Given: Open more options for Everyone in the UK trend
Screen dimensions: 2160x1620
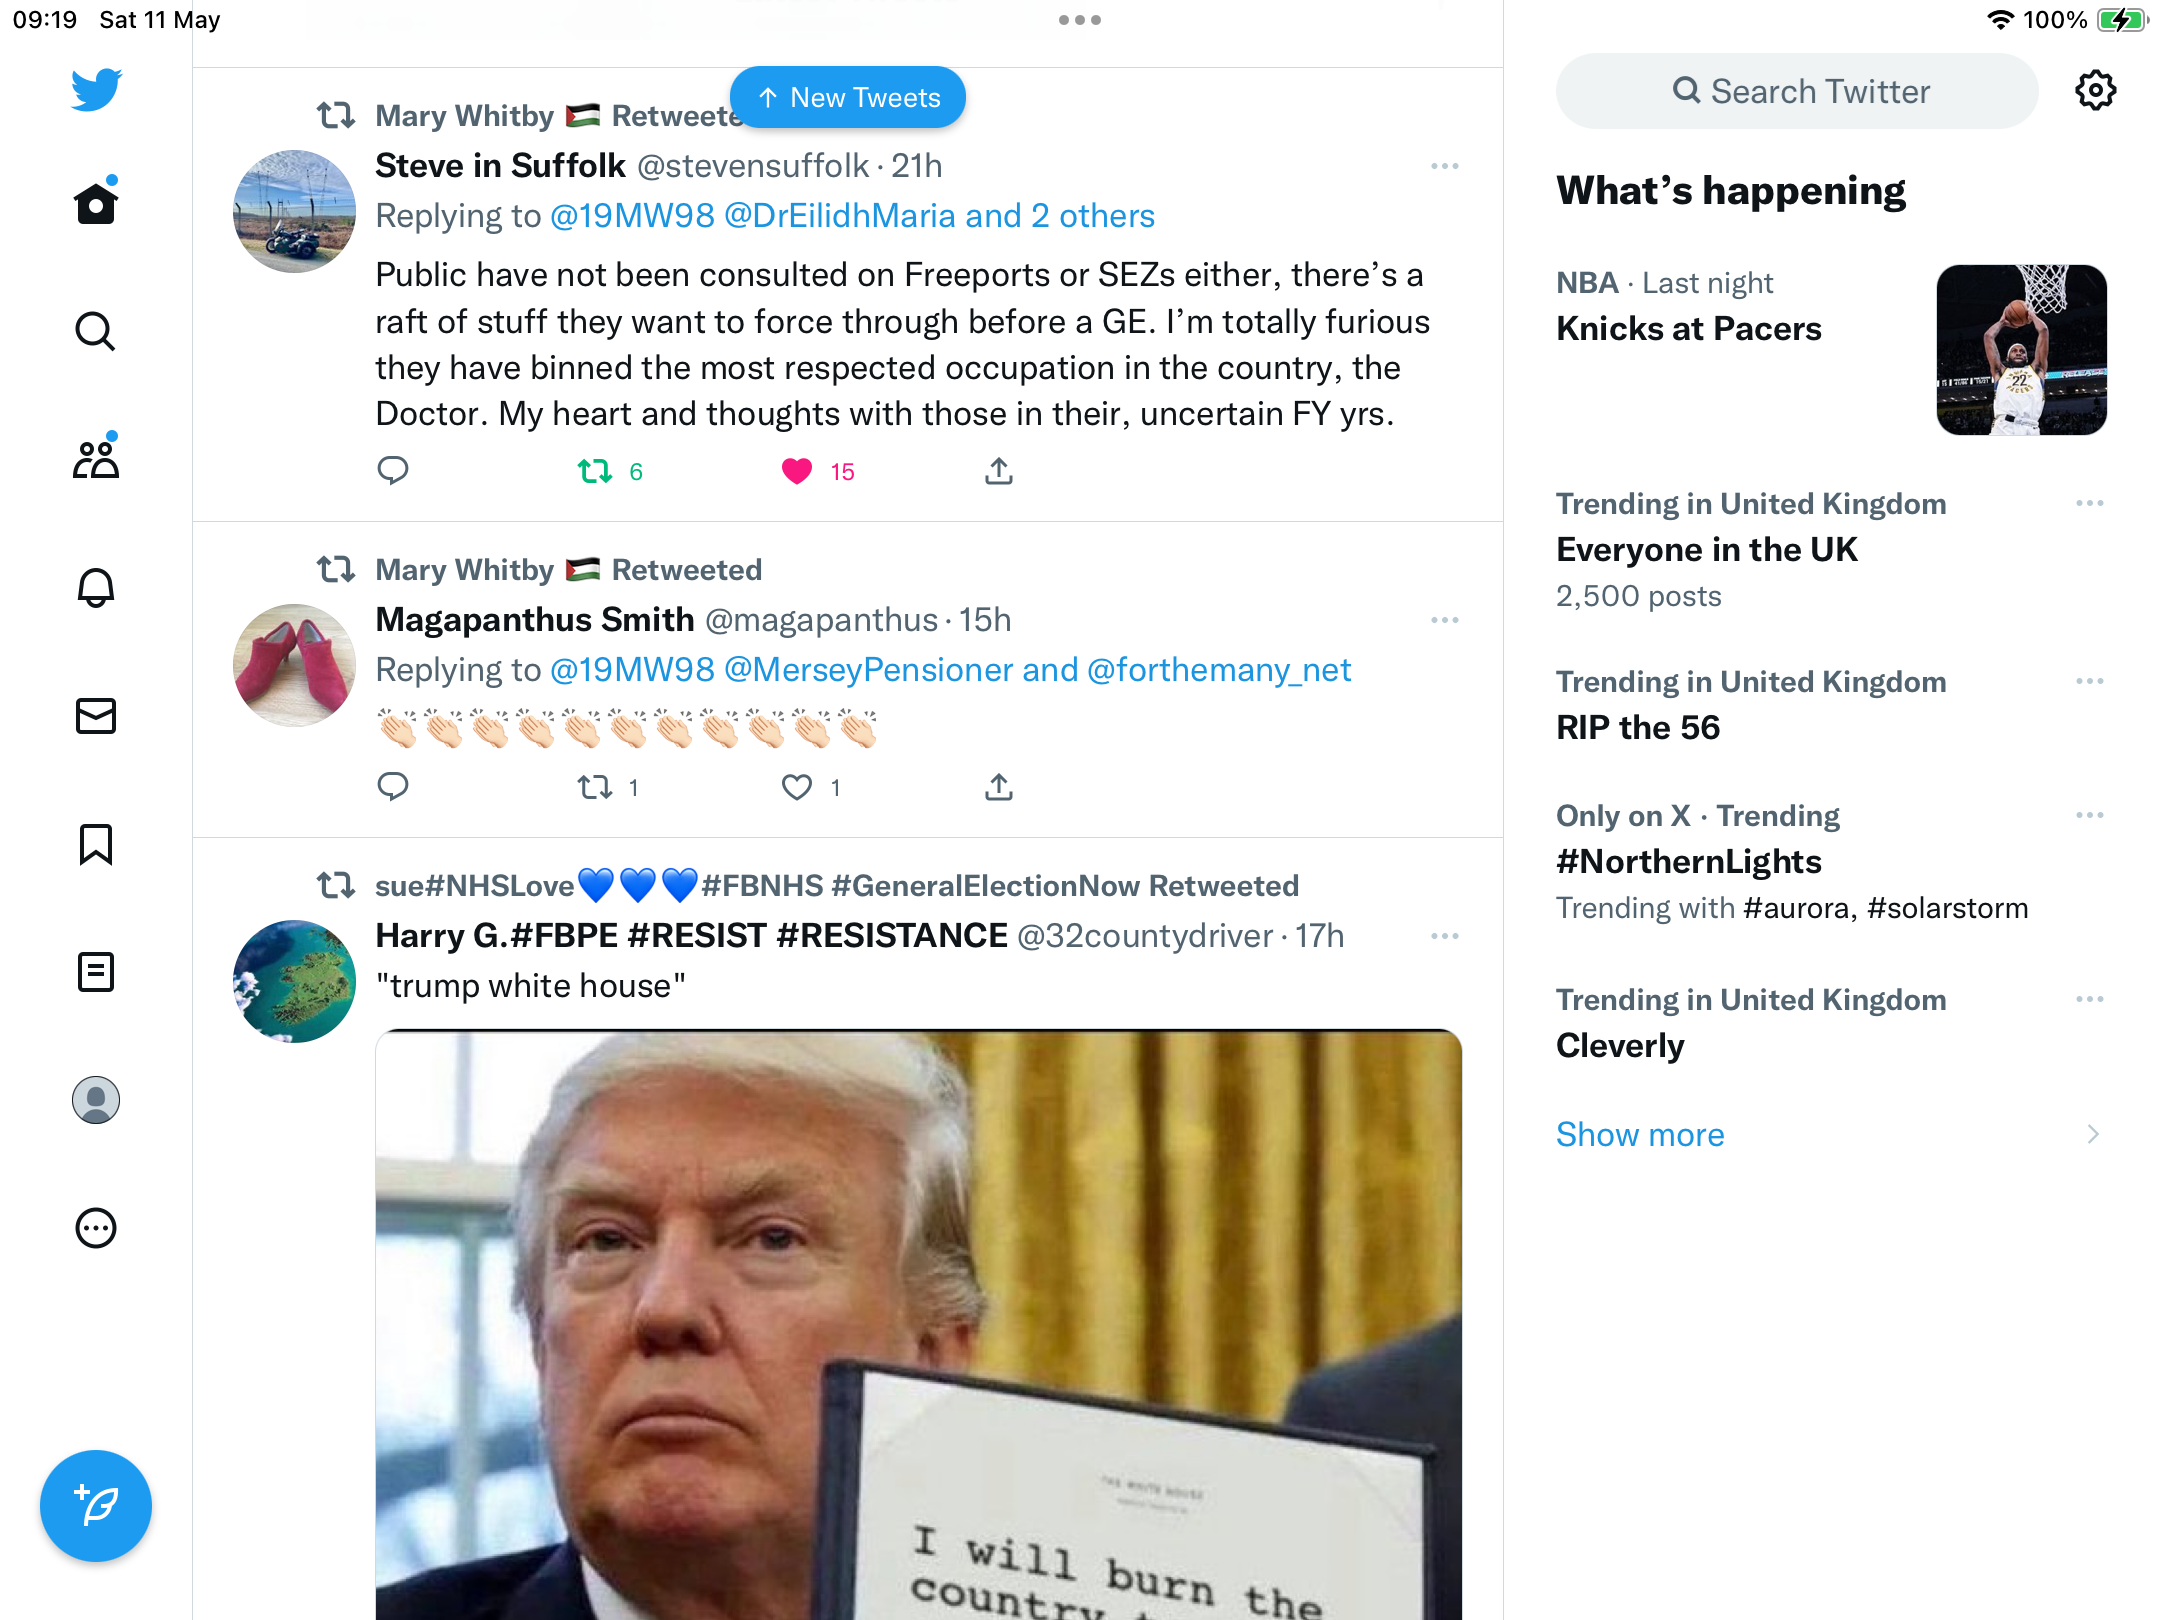Looking at the screenshot, I should coord(2090,503).
